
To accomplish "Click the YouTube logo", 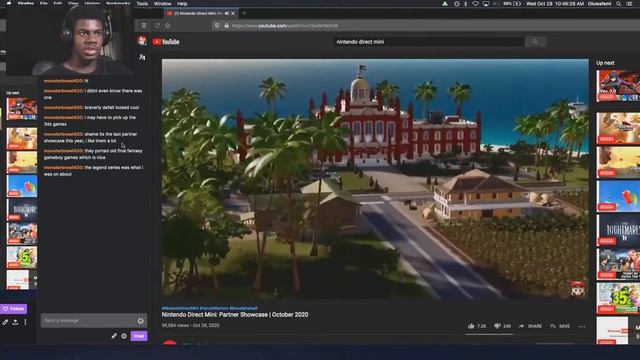I will (x=166, y=42).
